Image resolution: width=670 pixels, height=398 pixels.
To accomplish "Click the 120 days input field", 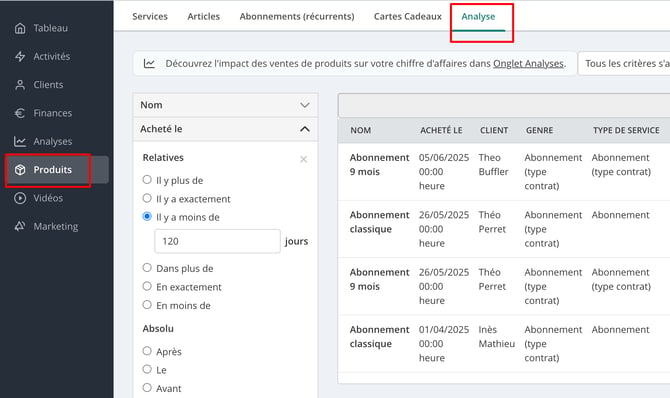I will (217, 241).
